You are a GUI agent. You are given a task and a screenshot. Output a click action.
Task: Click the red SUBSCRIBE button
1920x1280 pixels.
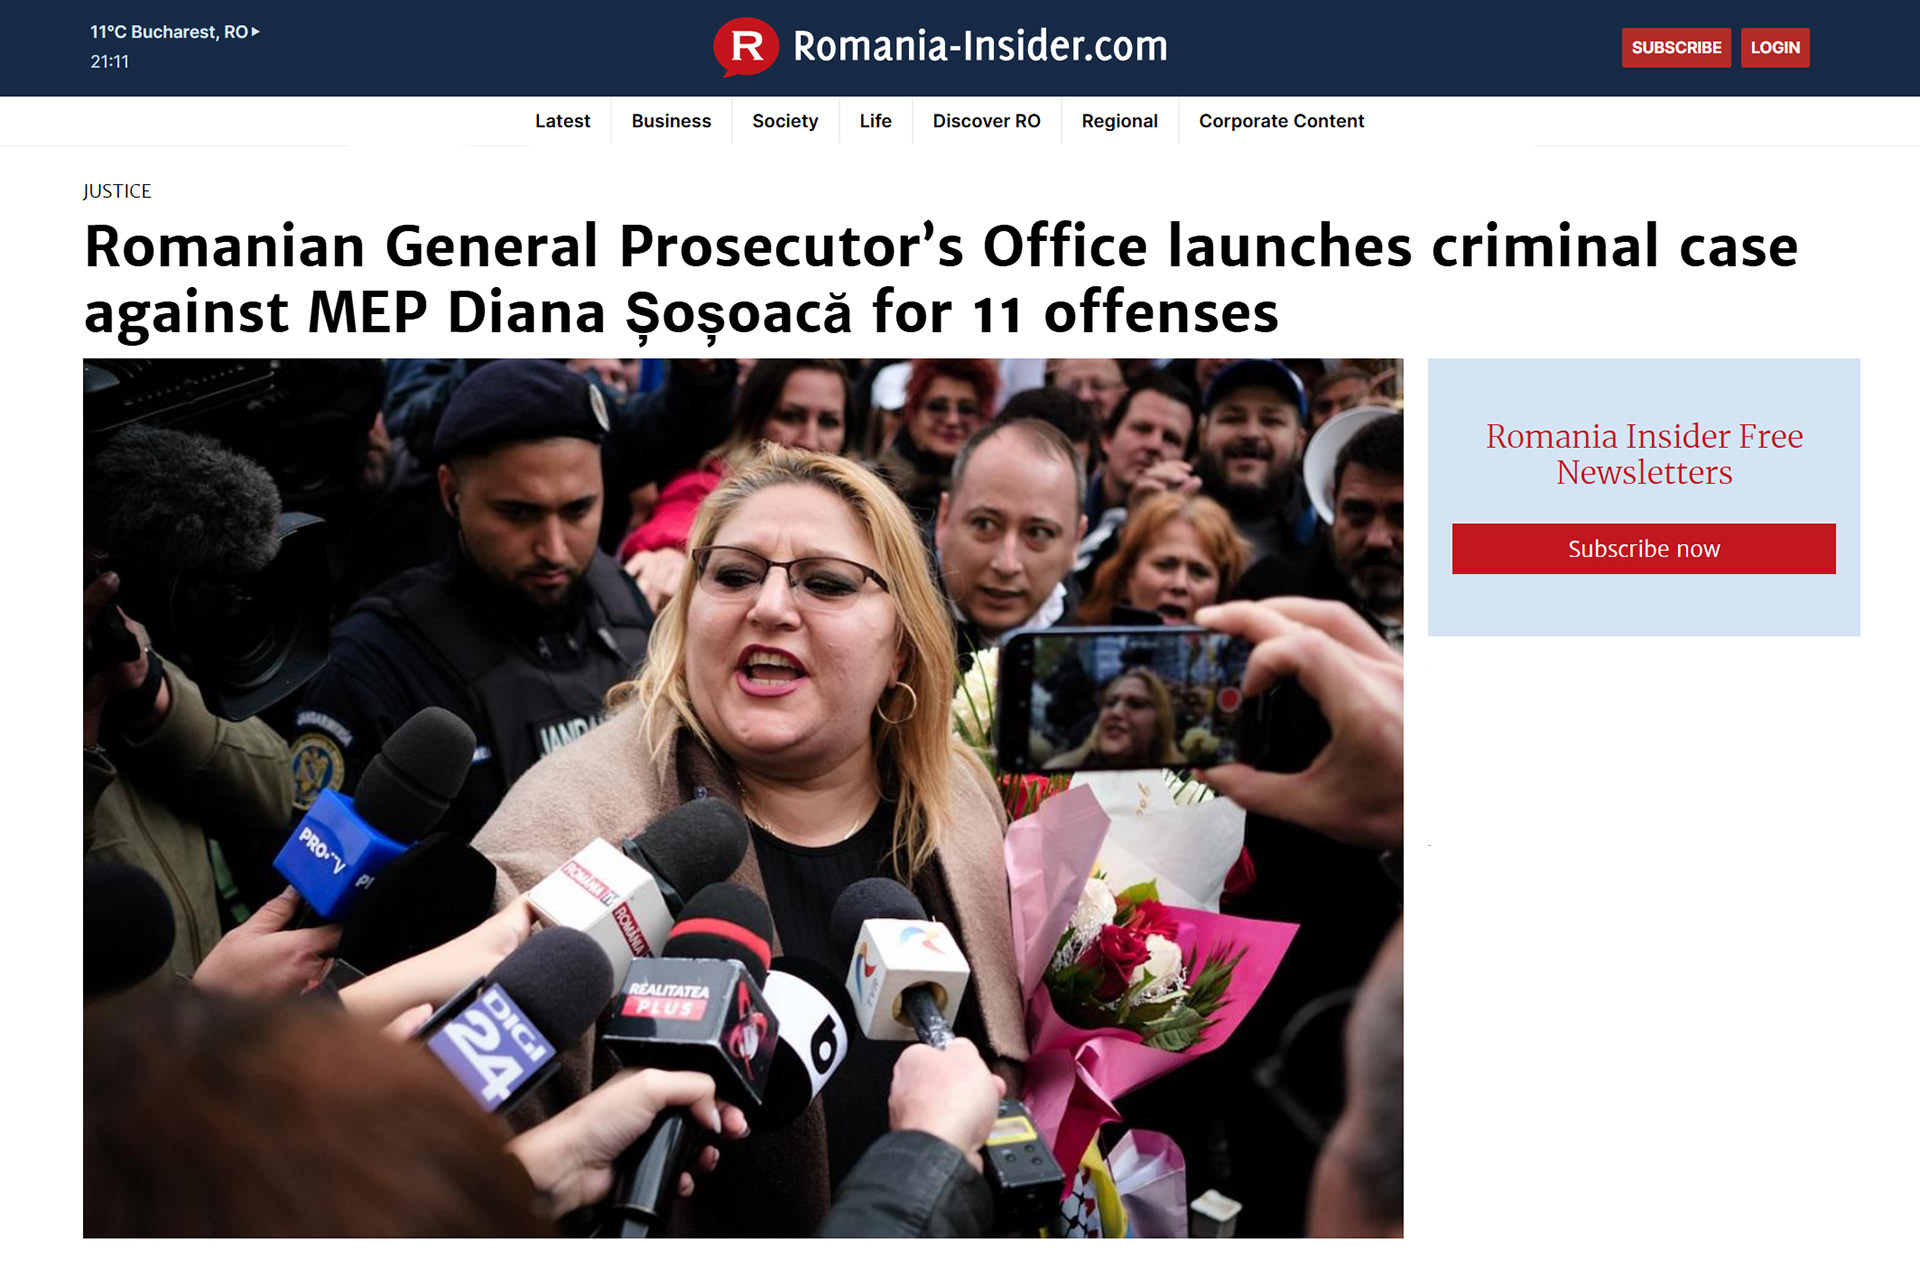pyautogui.click(x=1676, y=48)
